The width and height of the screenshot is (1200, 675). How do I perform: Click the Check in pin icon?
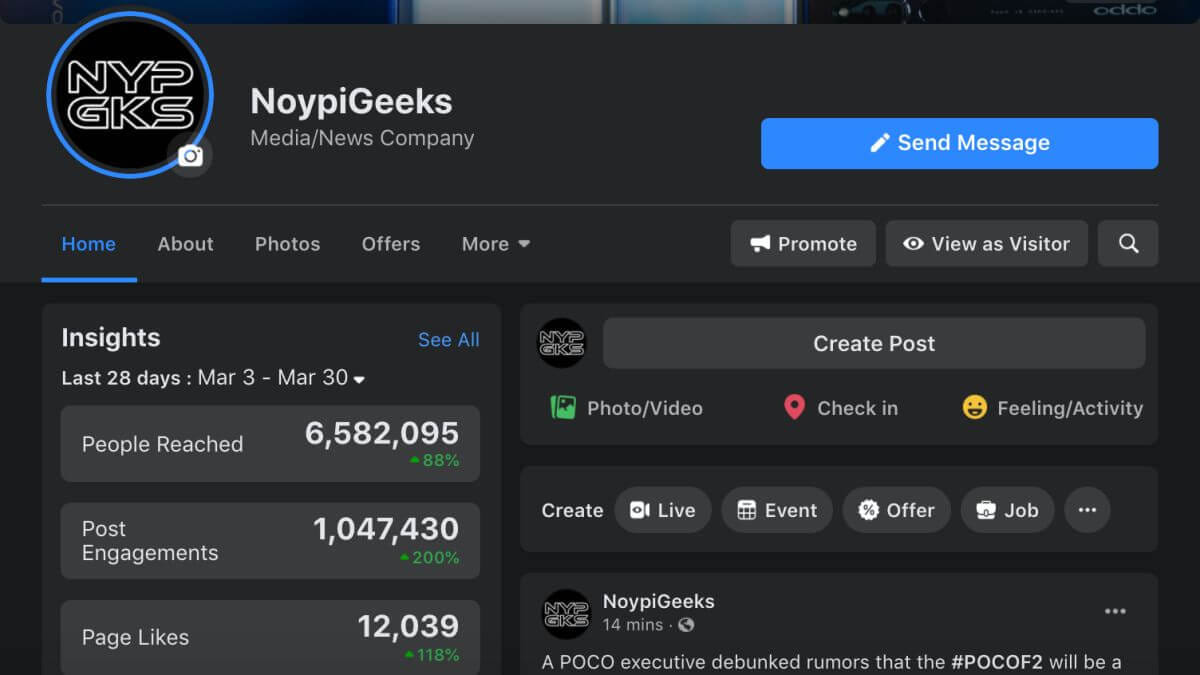795,407
